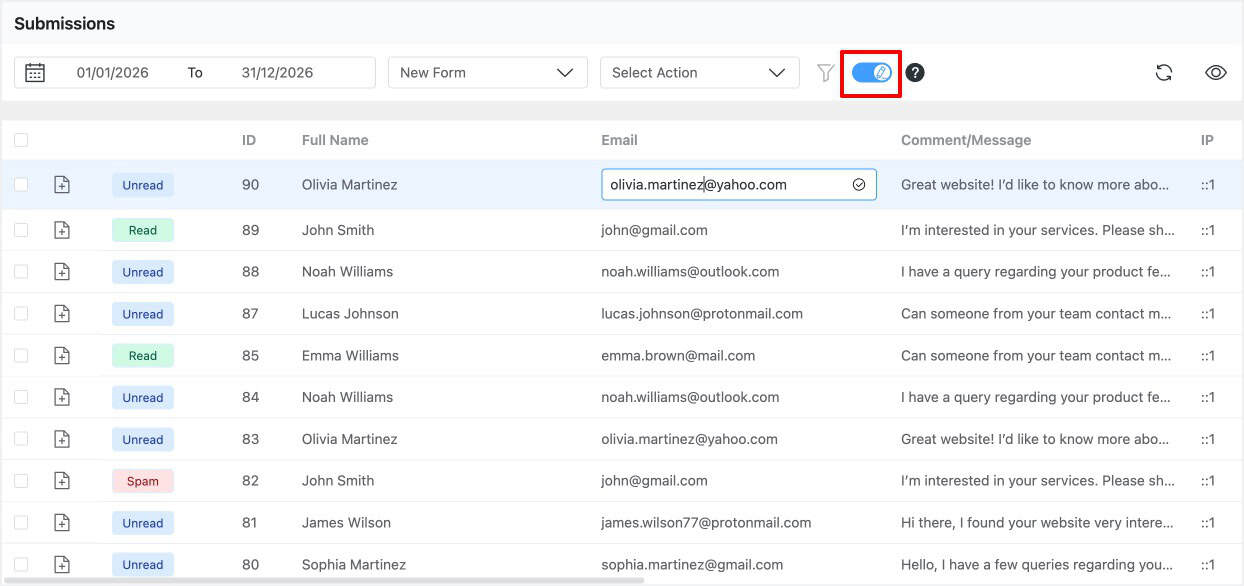Click the message starting 'Hi there, I found'
1244x586 pixels.
(1037, 523)
